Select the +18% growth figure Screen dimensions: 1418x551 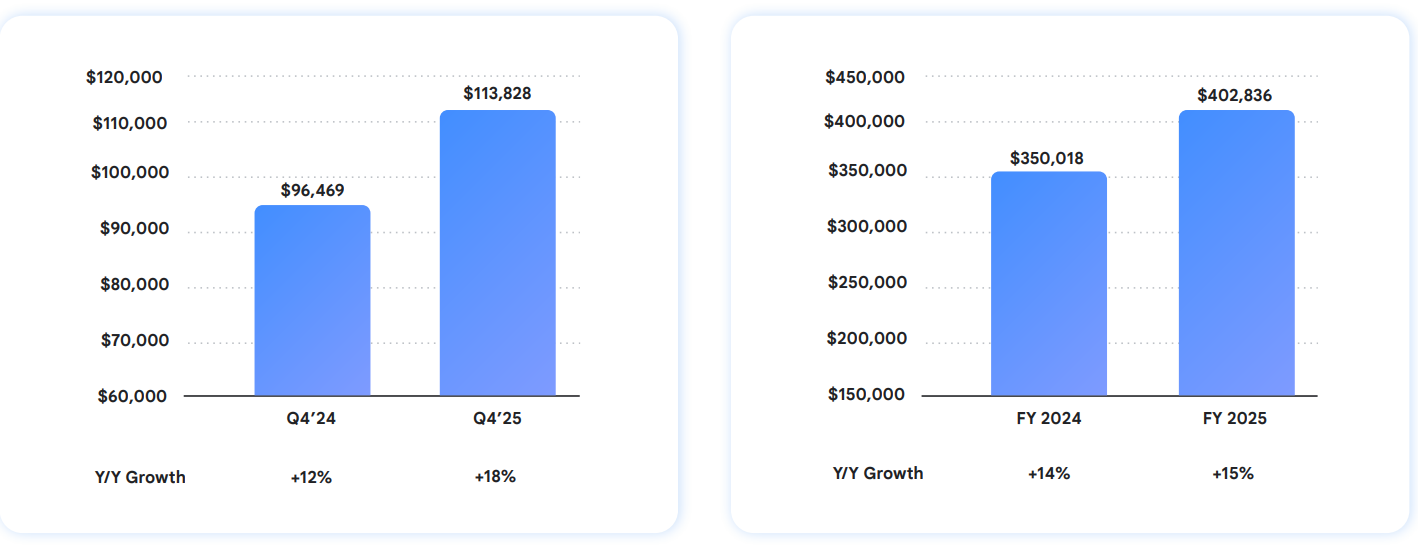495,477
